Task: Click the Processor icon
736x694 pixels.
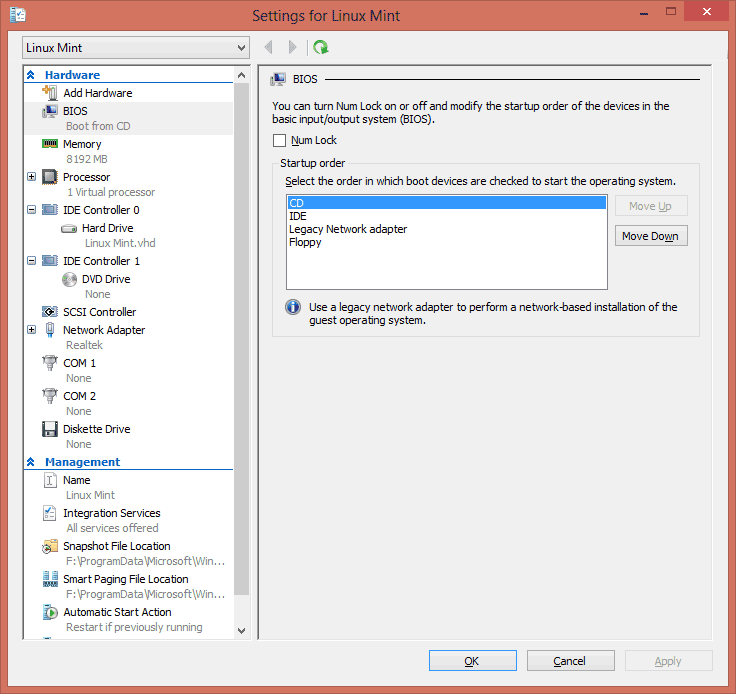Action: (50, 177)
